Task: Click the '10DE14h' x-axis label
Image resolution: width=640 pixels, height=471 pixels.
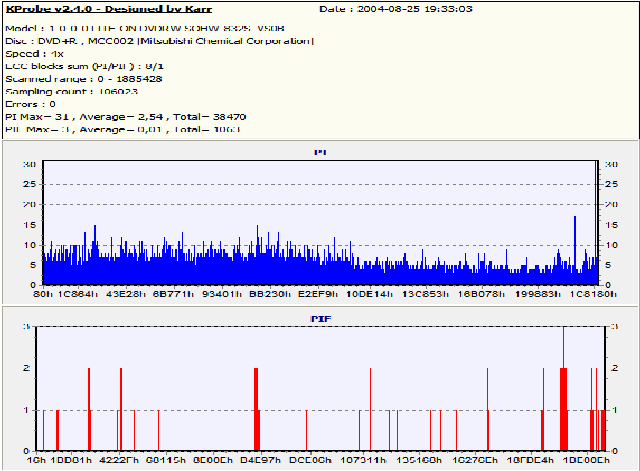Action: pos(369,294)
